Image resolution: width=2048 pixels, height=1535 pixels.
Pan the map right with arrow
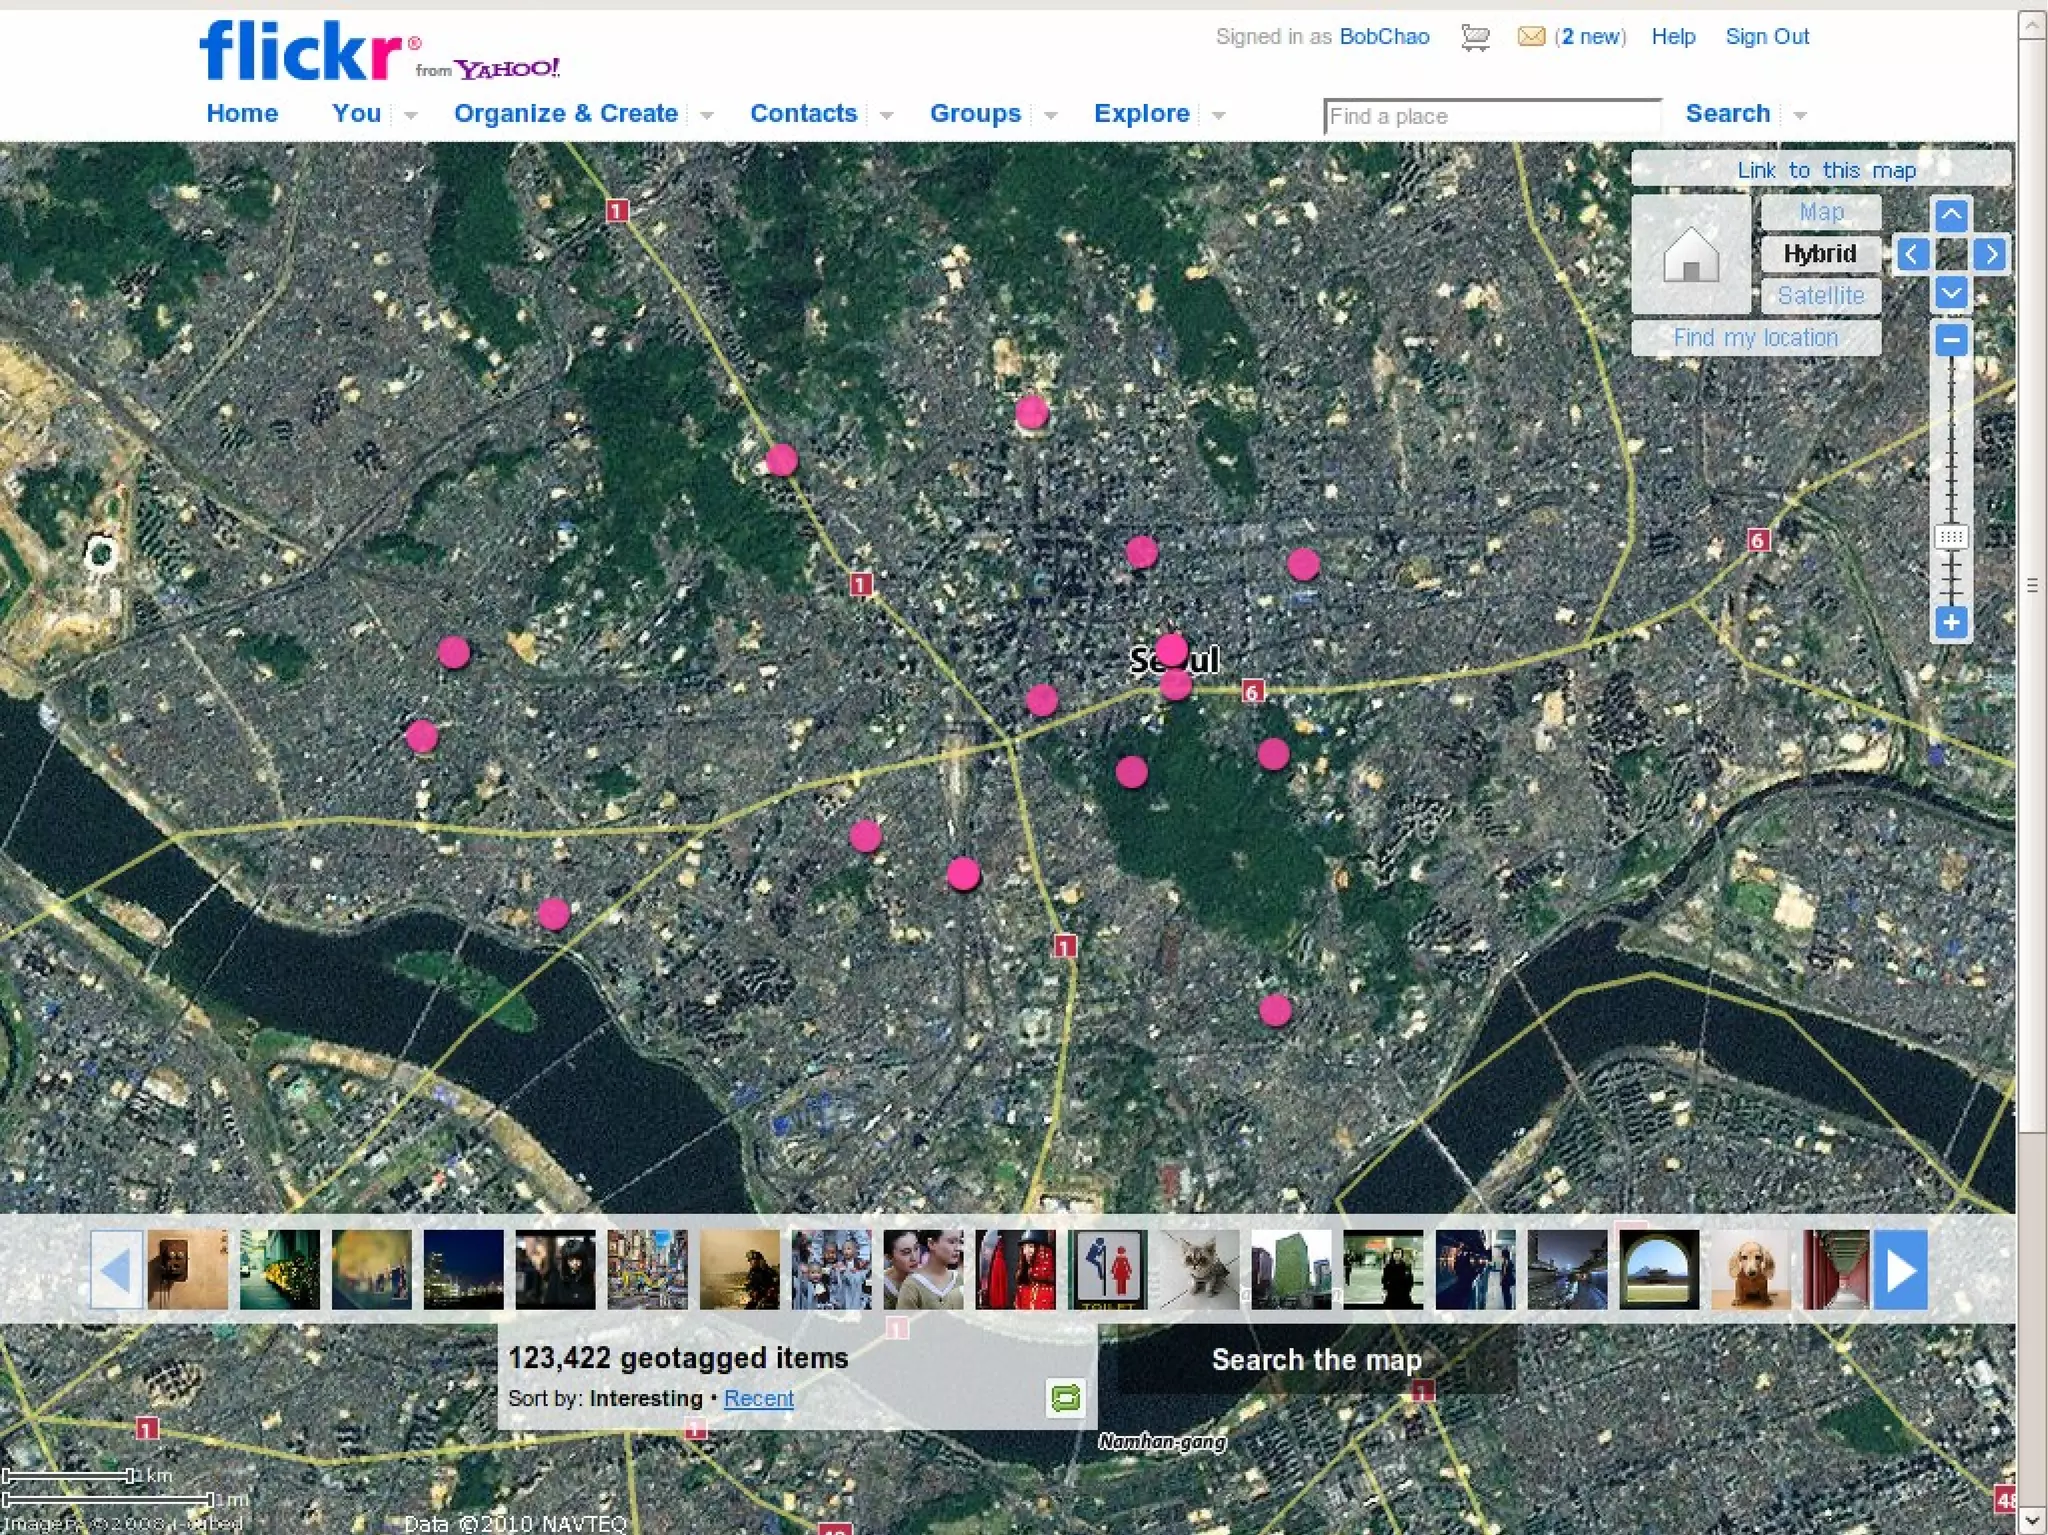pos(1990,254)
